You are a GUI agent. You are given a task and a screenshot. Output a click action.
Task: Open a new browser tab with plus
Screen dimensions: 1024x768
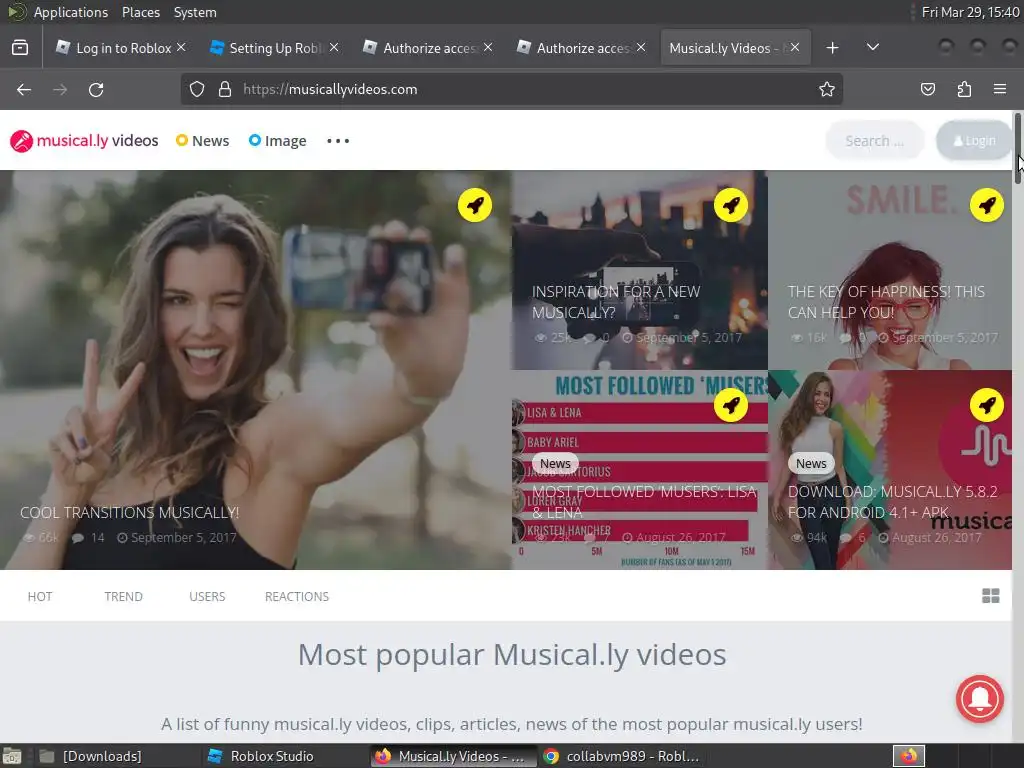point(832,48)
